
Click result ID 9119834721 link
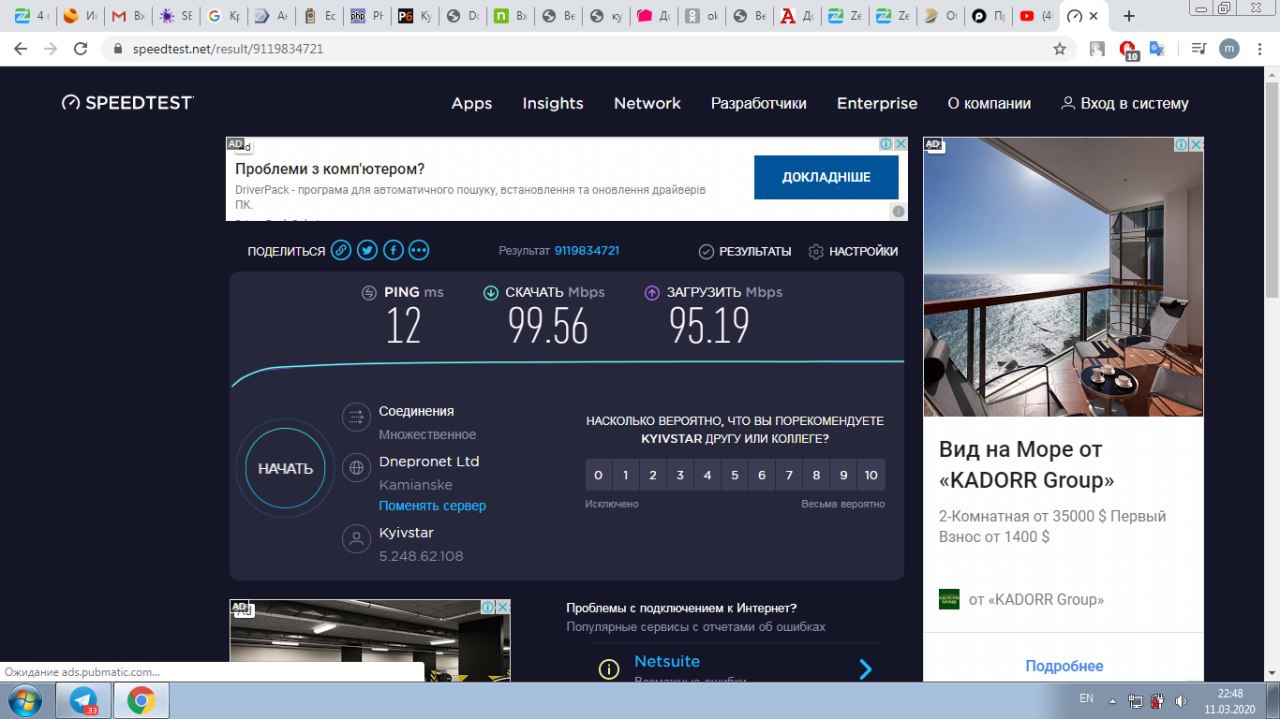(x=587, y=251)
